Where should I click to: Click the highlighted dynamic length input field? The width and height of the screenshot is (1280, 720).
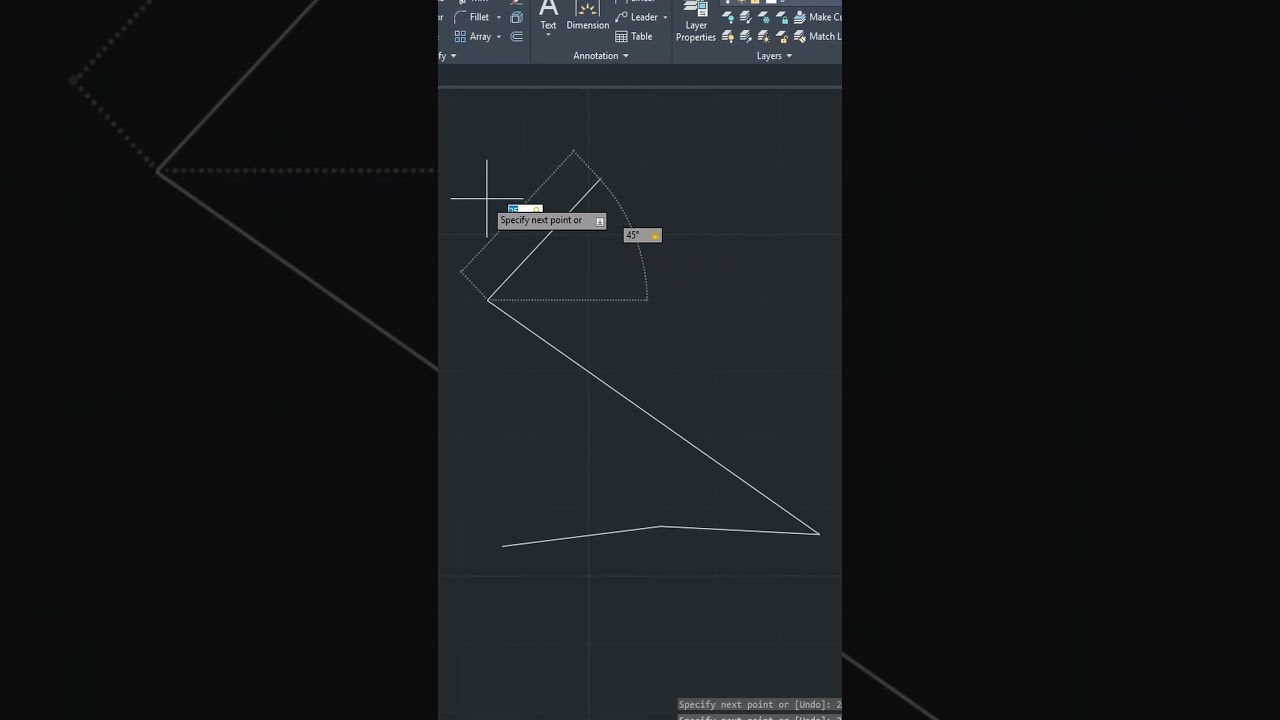click(x=525, y=210)
